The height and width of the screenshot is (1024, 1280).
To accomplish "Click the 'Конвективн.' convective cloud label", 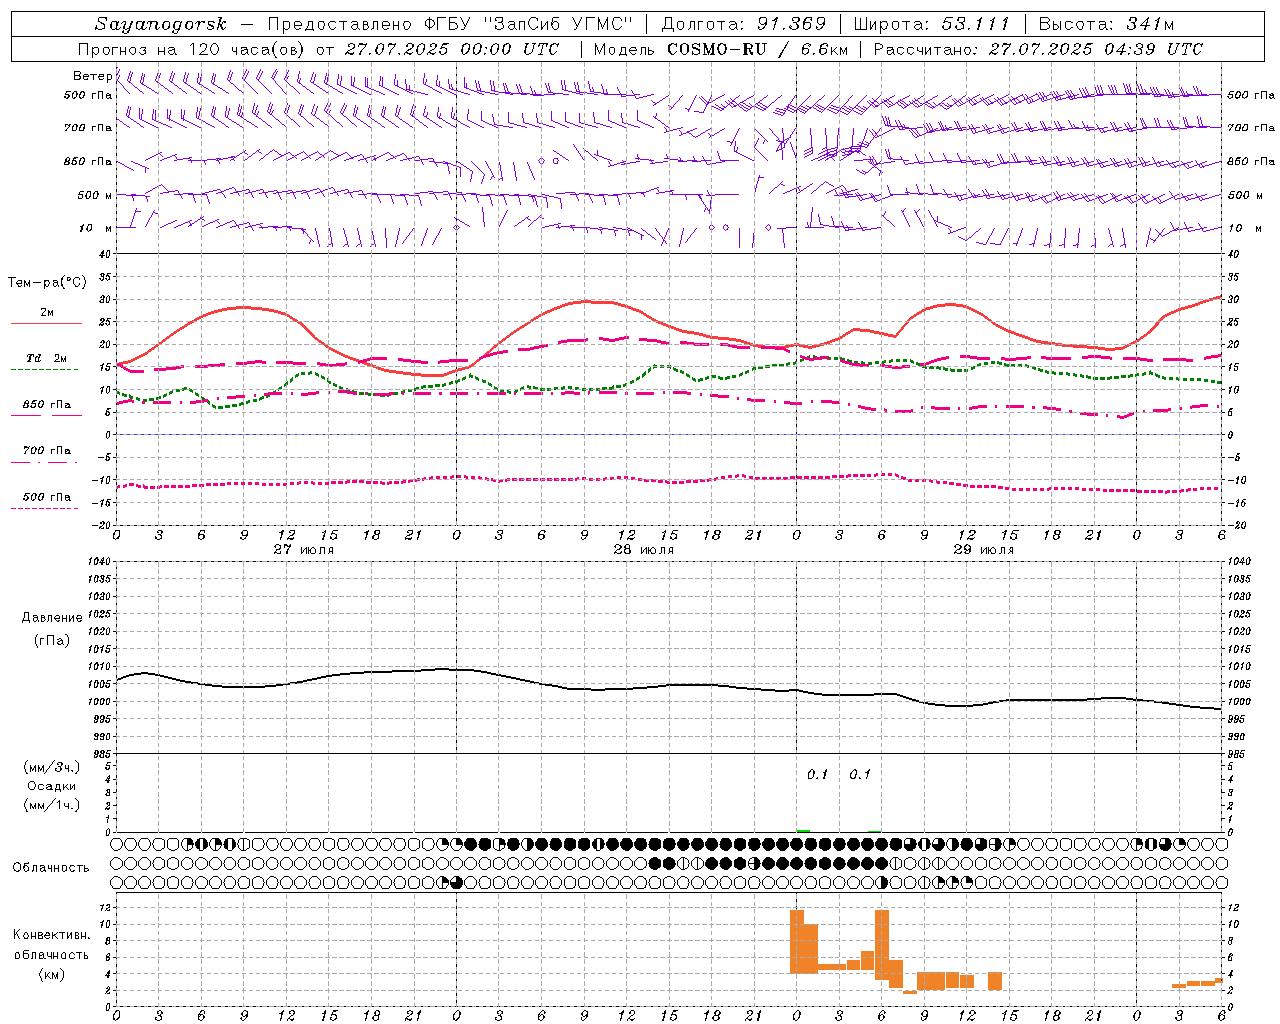I will click(52, 935).
